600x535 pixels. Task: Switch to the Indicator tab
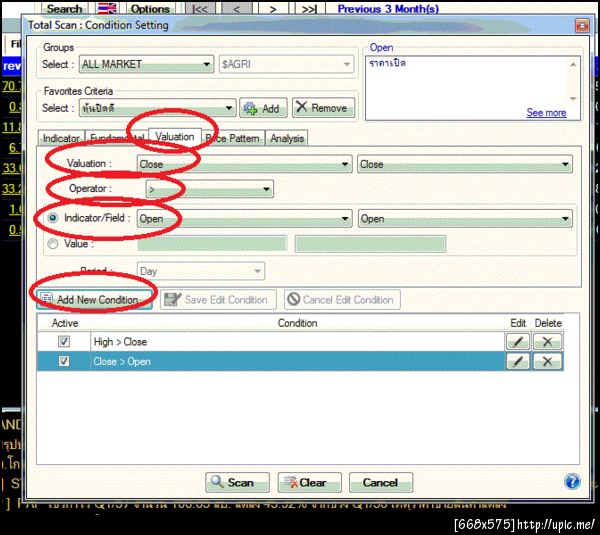click(x=61, y=138)
